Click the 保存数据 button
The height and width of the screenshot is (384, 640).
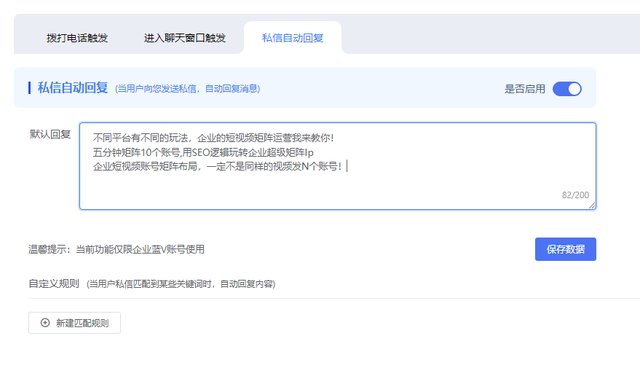point(565,249)
